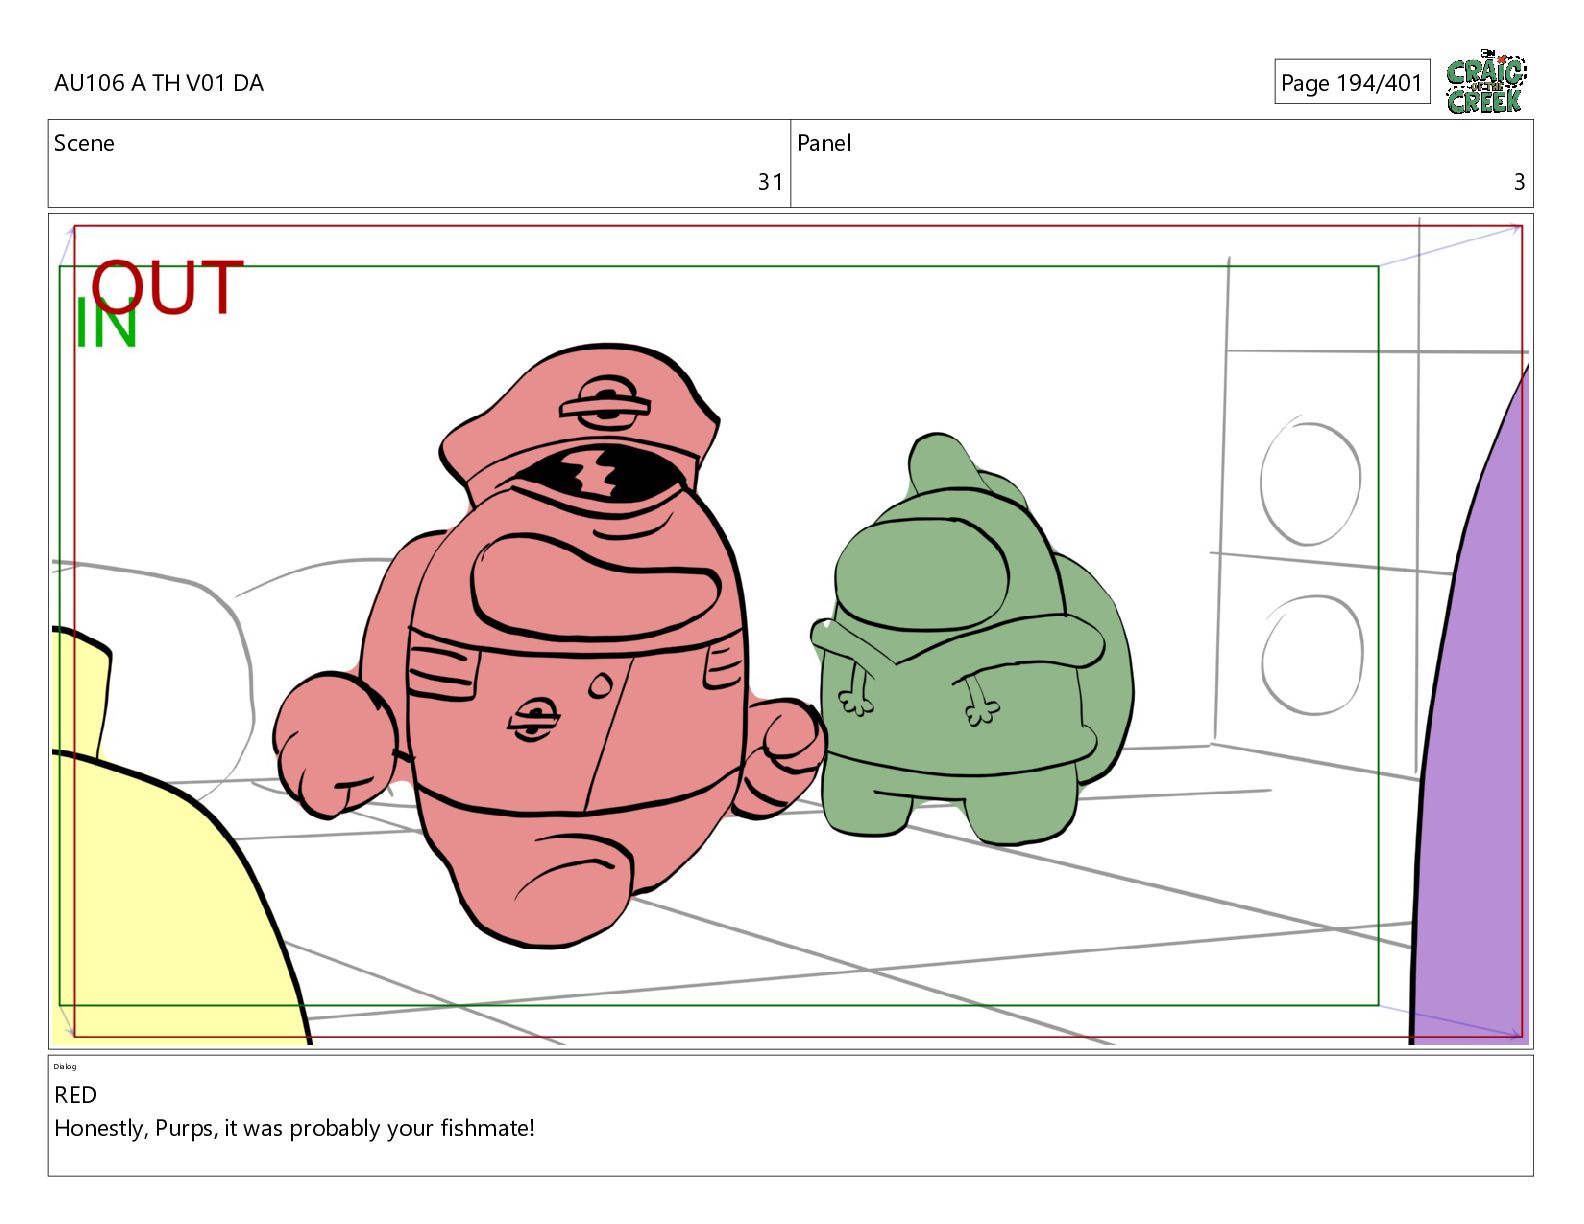Click the red 'OUT' camera label
The image size is (1584, 1224).
(167, 288)
